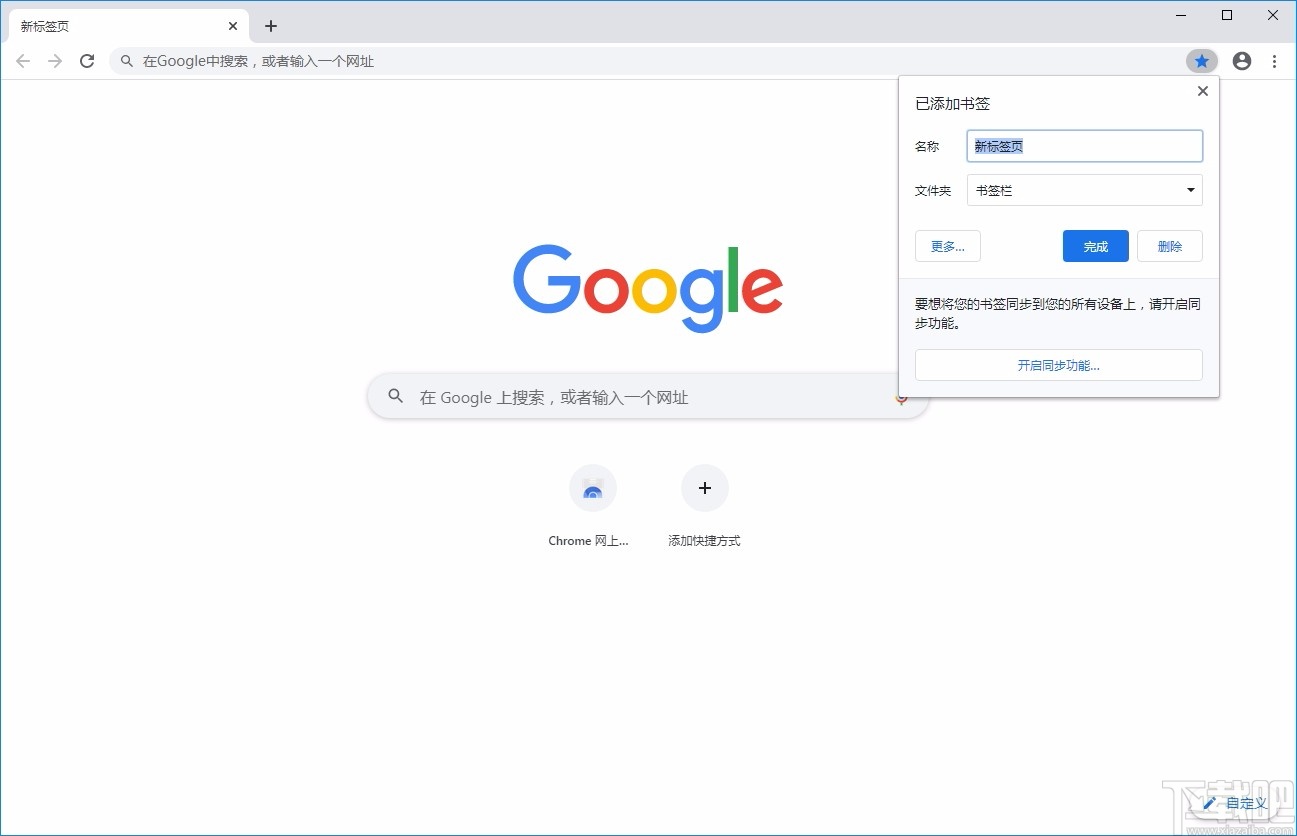Open the Chrome 网上应用店 shortcut
The width and height of the screenshot is (1297, 836).
click(x=593, y=488)
